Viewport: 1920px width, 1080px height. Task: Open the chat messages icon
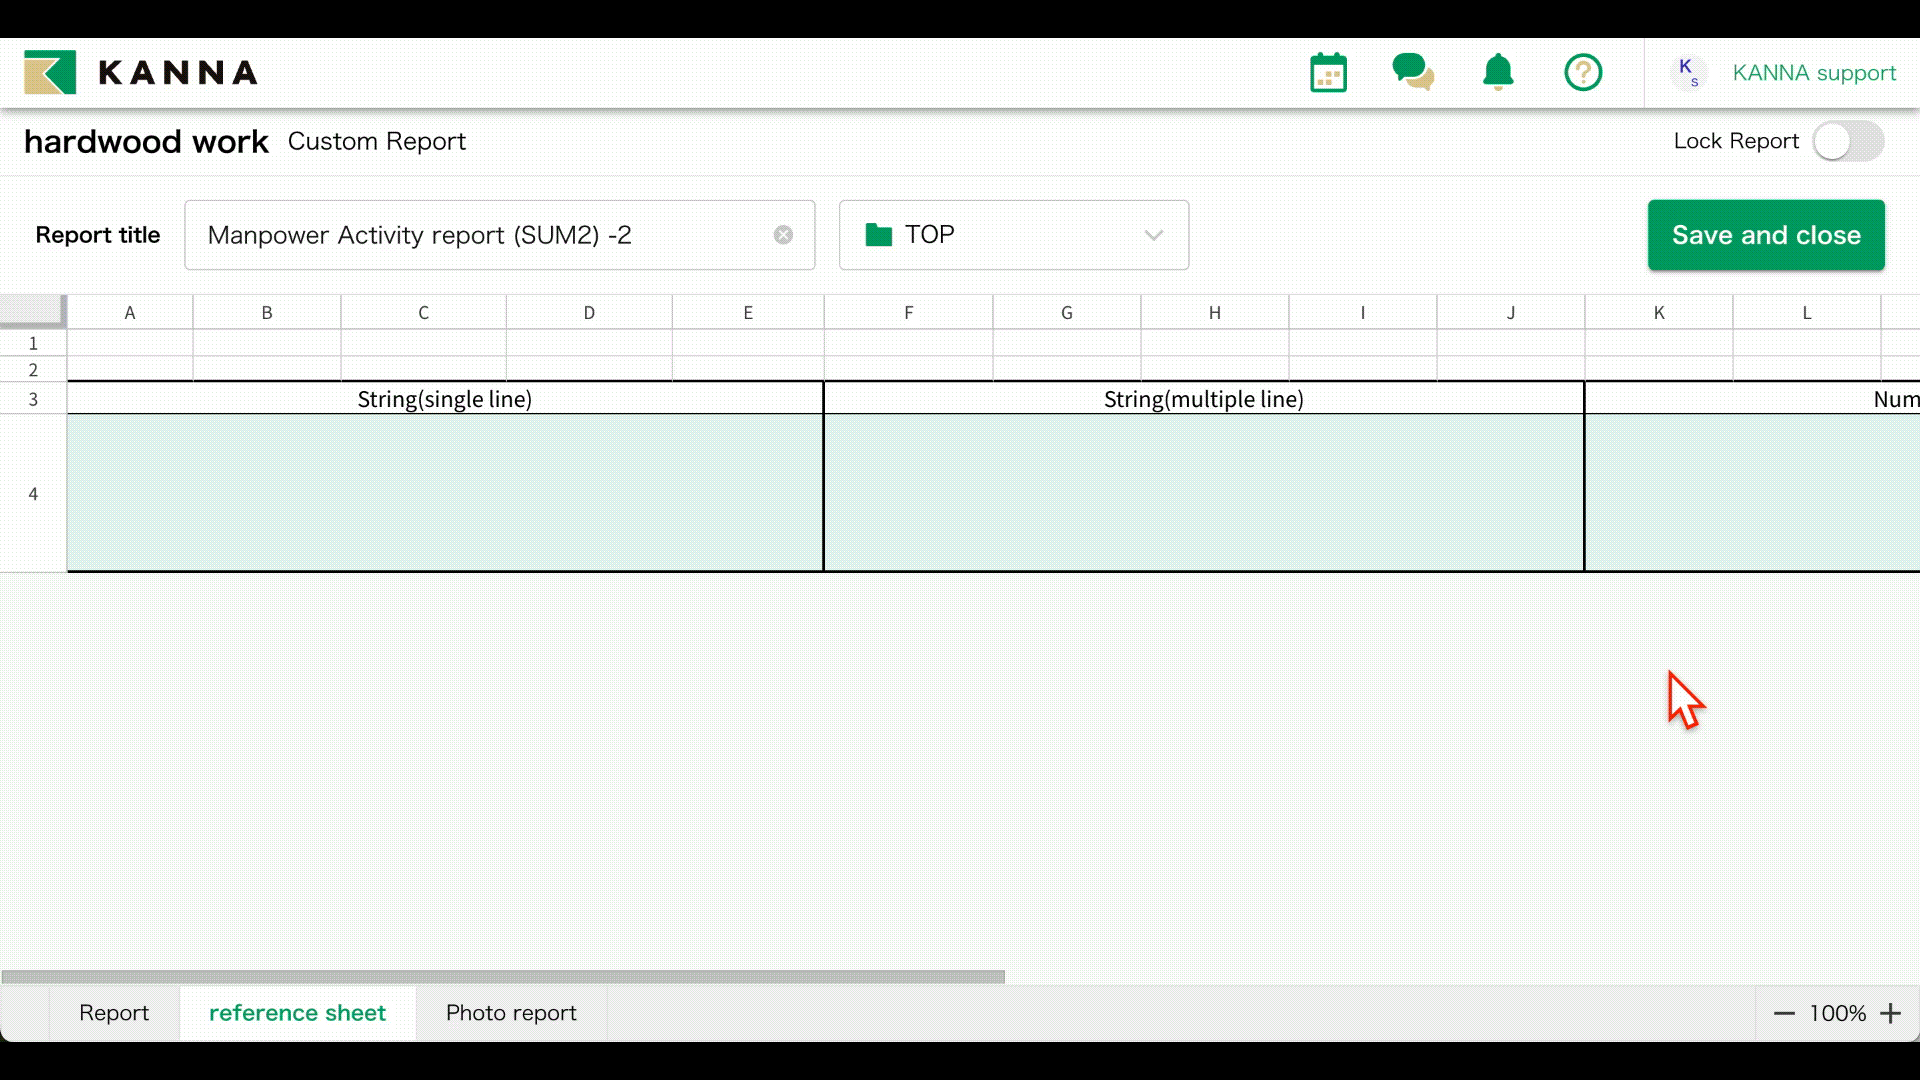point(1412,72)
